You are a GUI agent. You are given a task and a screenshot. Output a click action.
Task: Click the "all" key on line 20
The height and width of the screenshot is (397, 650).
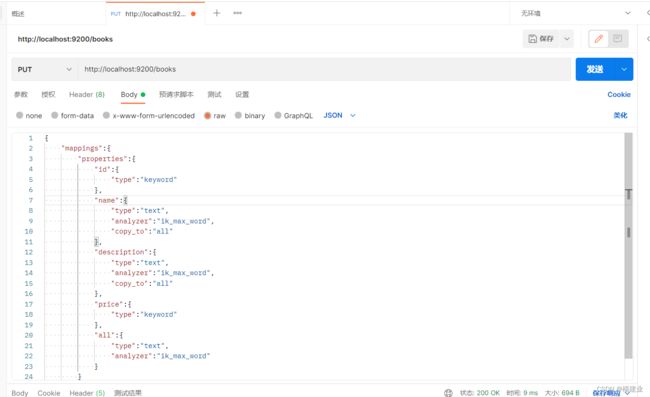pos(104,335)
